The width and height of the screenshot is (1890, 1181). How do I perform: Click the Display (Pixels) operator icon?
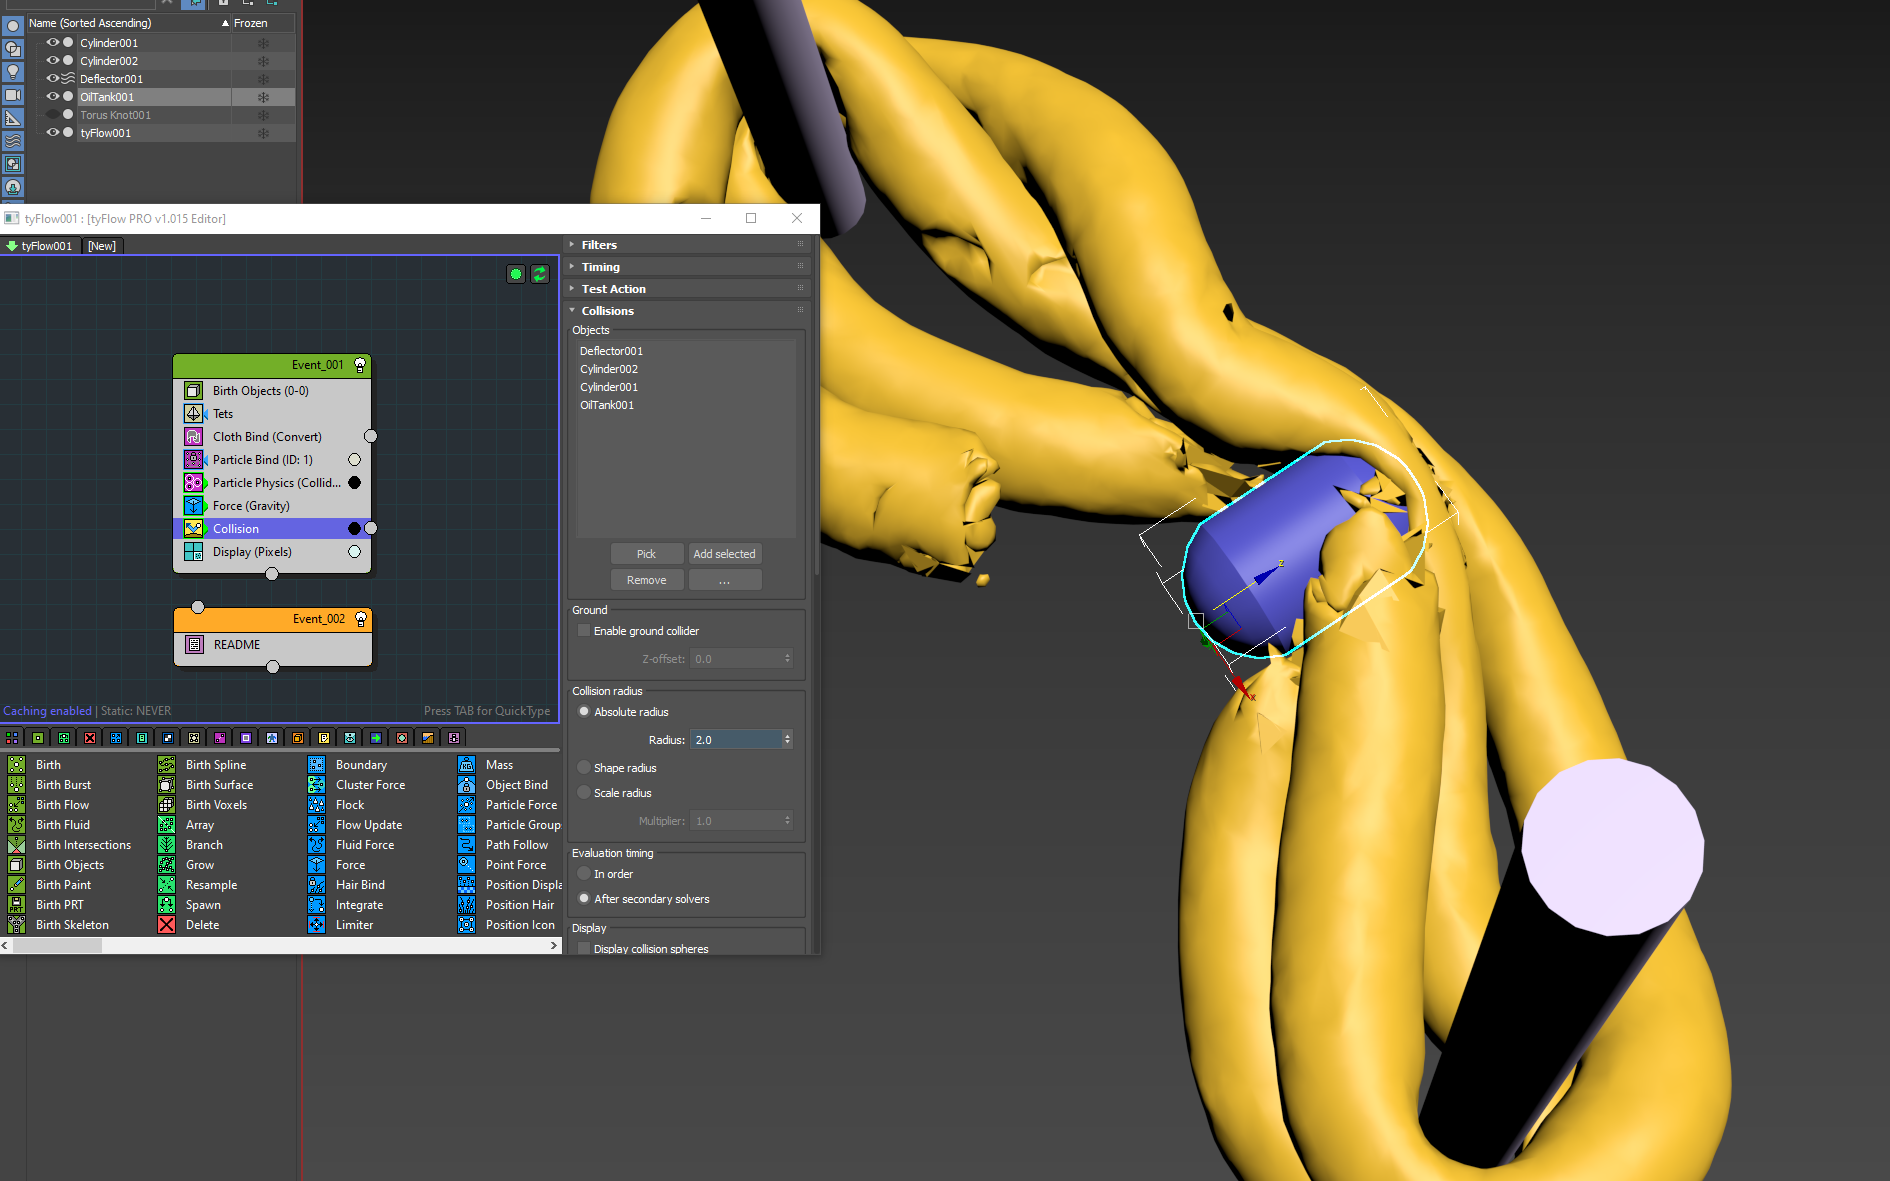point(193,551)
